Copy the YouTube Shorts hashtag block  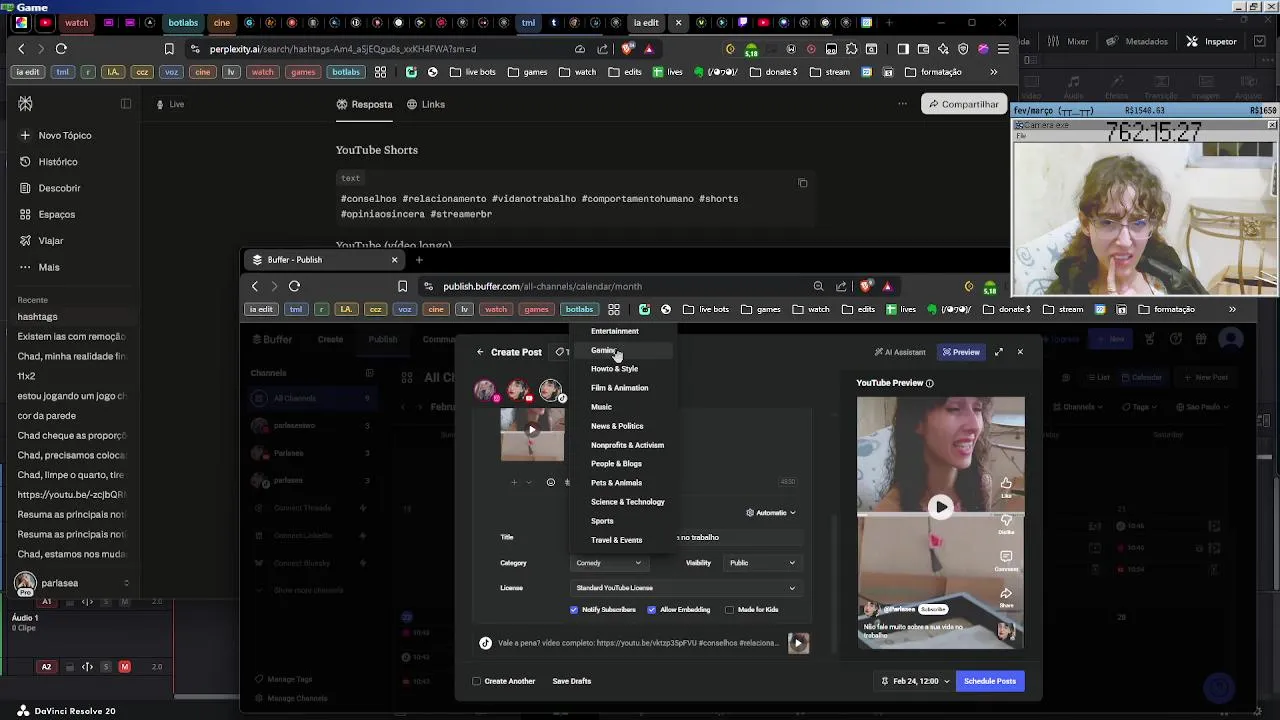point(802,183)
